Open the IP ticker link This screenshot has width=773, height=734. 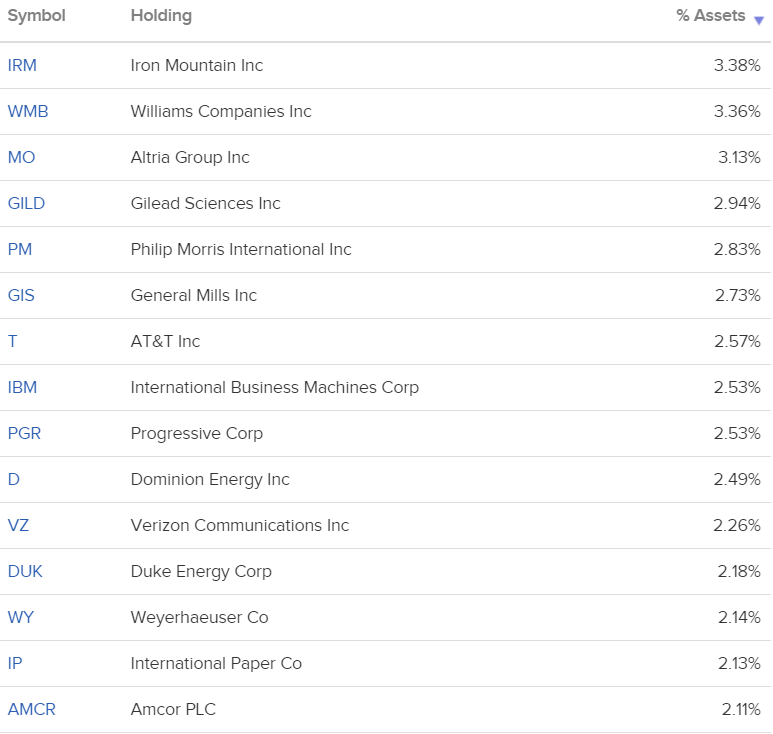pyautogui.click(x=15, y=664)
